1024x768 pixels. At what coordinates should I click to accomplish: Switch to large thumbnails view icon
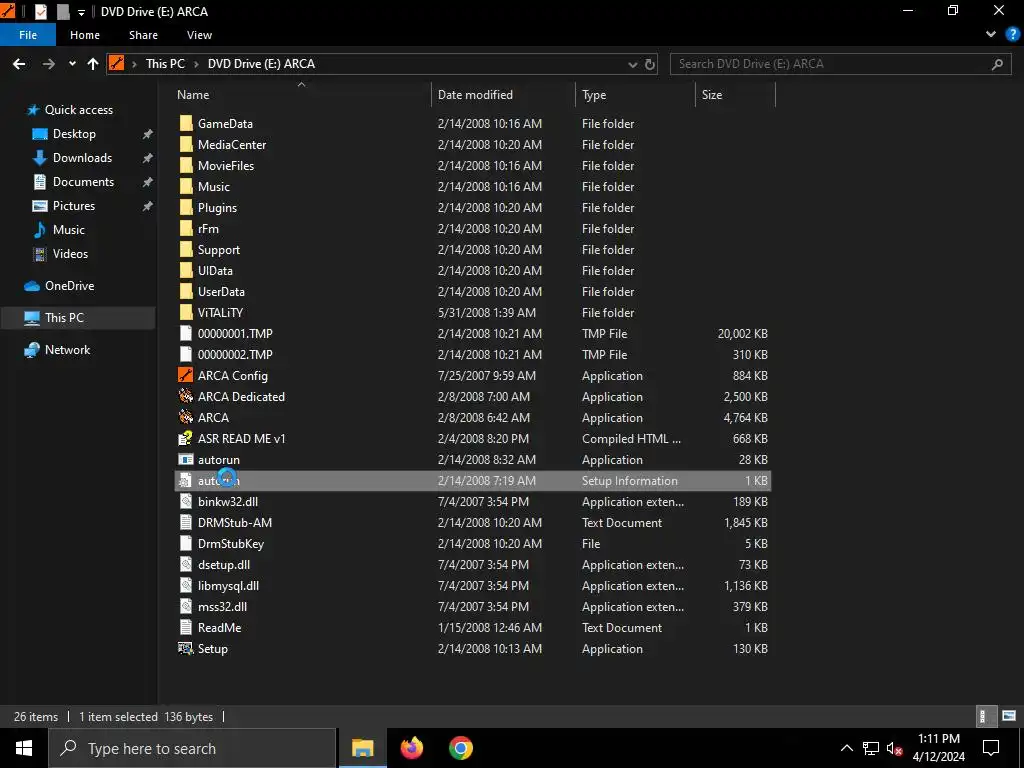coord(1009,716)
